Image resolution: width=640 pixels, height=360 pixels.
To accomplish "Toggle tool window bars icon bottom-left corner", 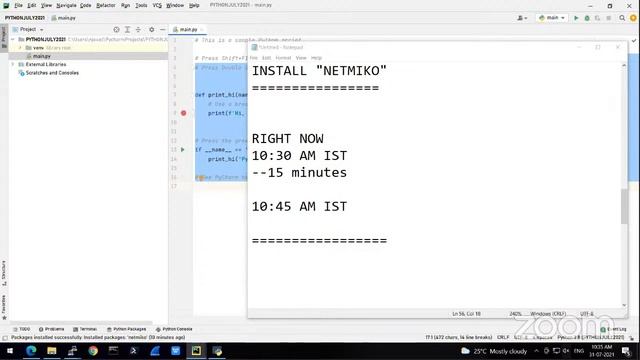I will coord(5,338).
